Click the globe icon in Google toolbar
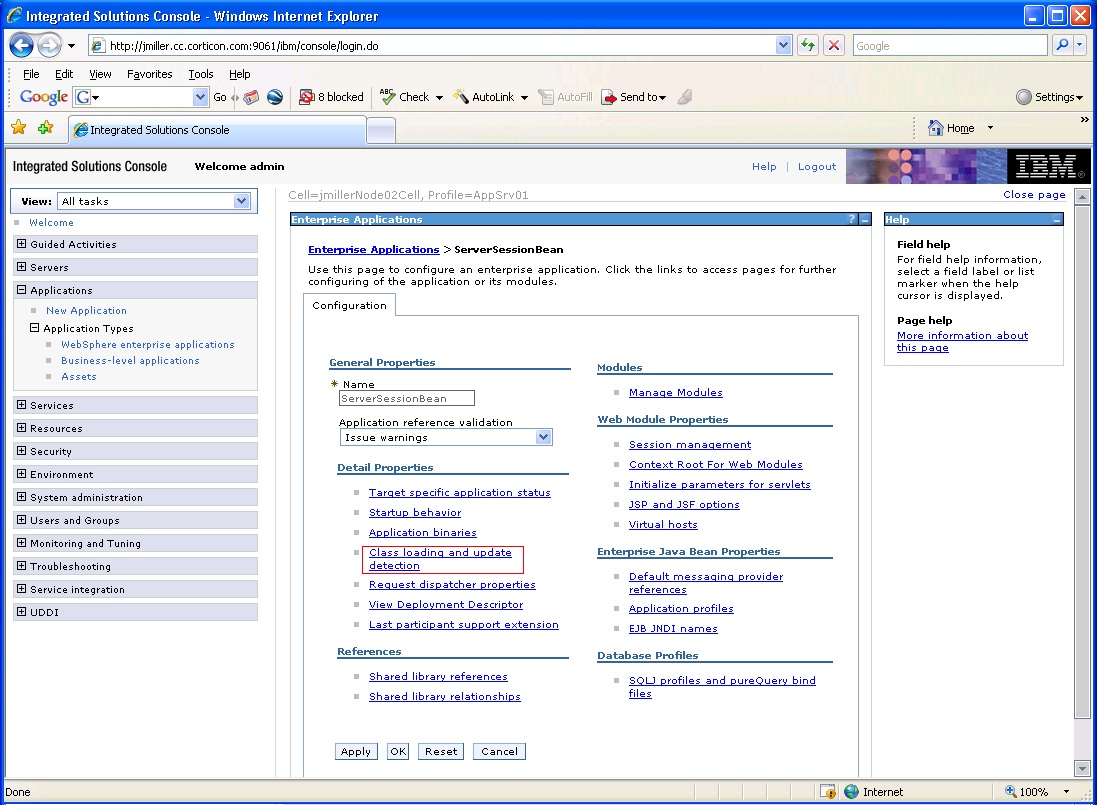The image size is (1100, 805). click(x=275, y=97)
